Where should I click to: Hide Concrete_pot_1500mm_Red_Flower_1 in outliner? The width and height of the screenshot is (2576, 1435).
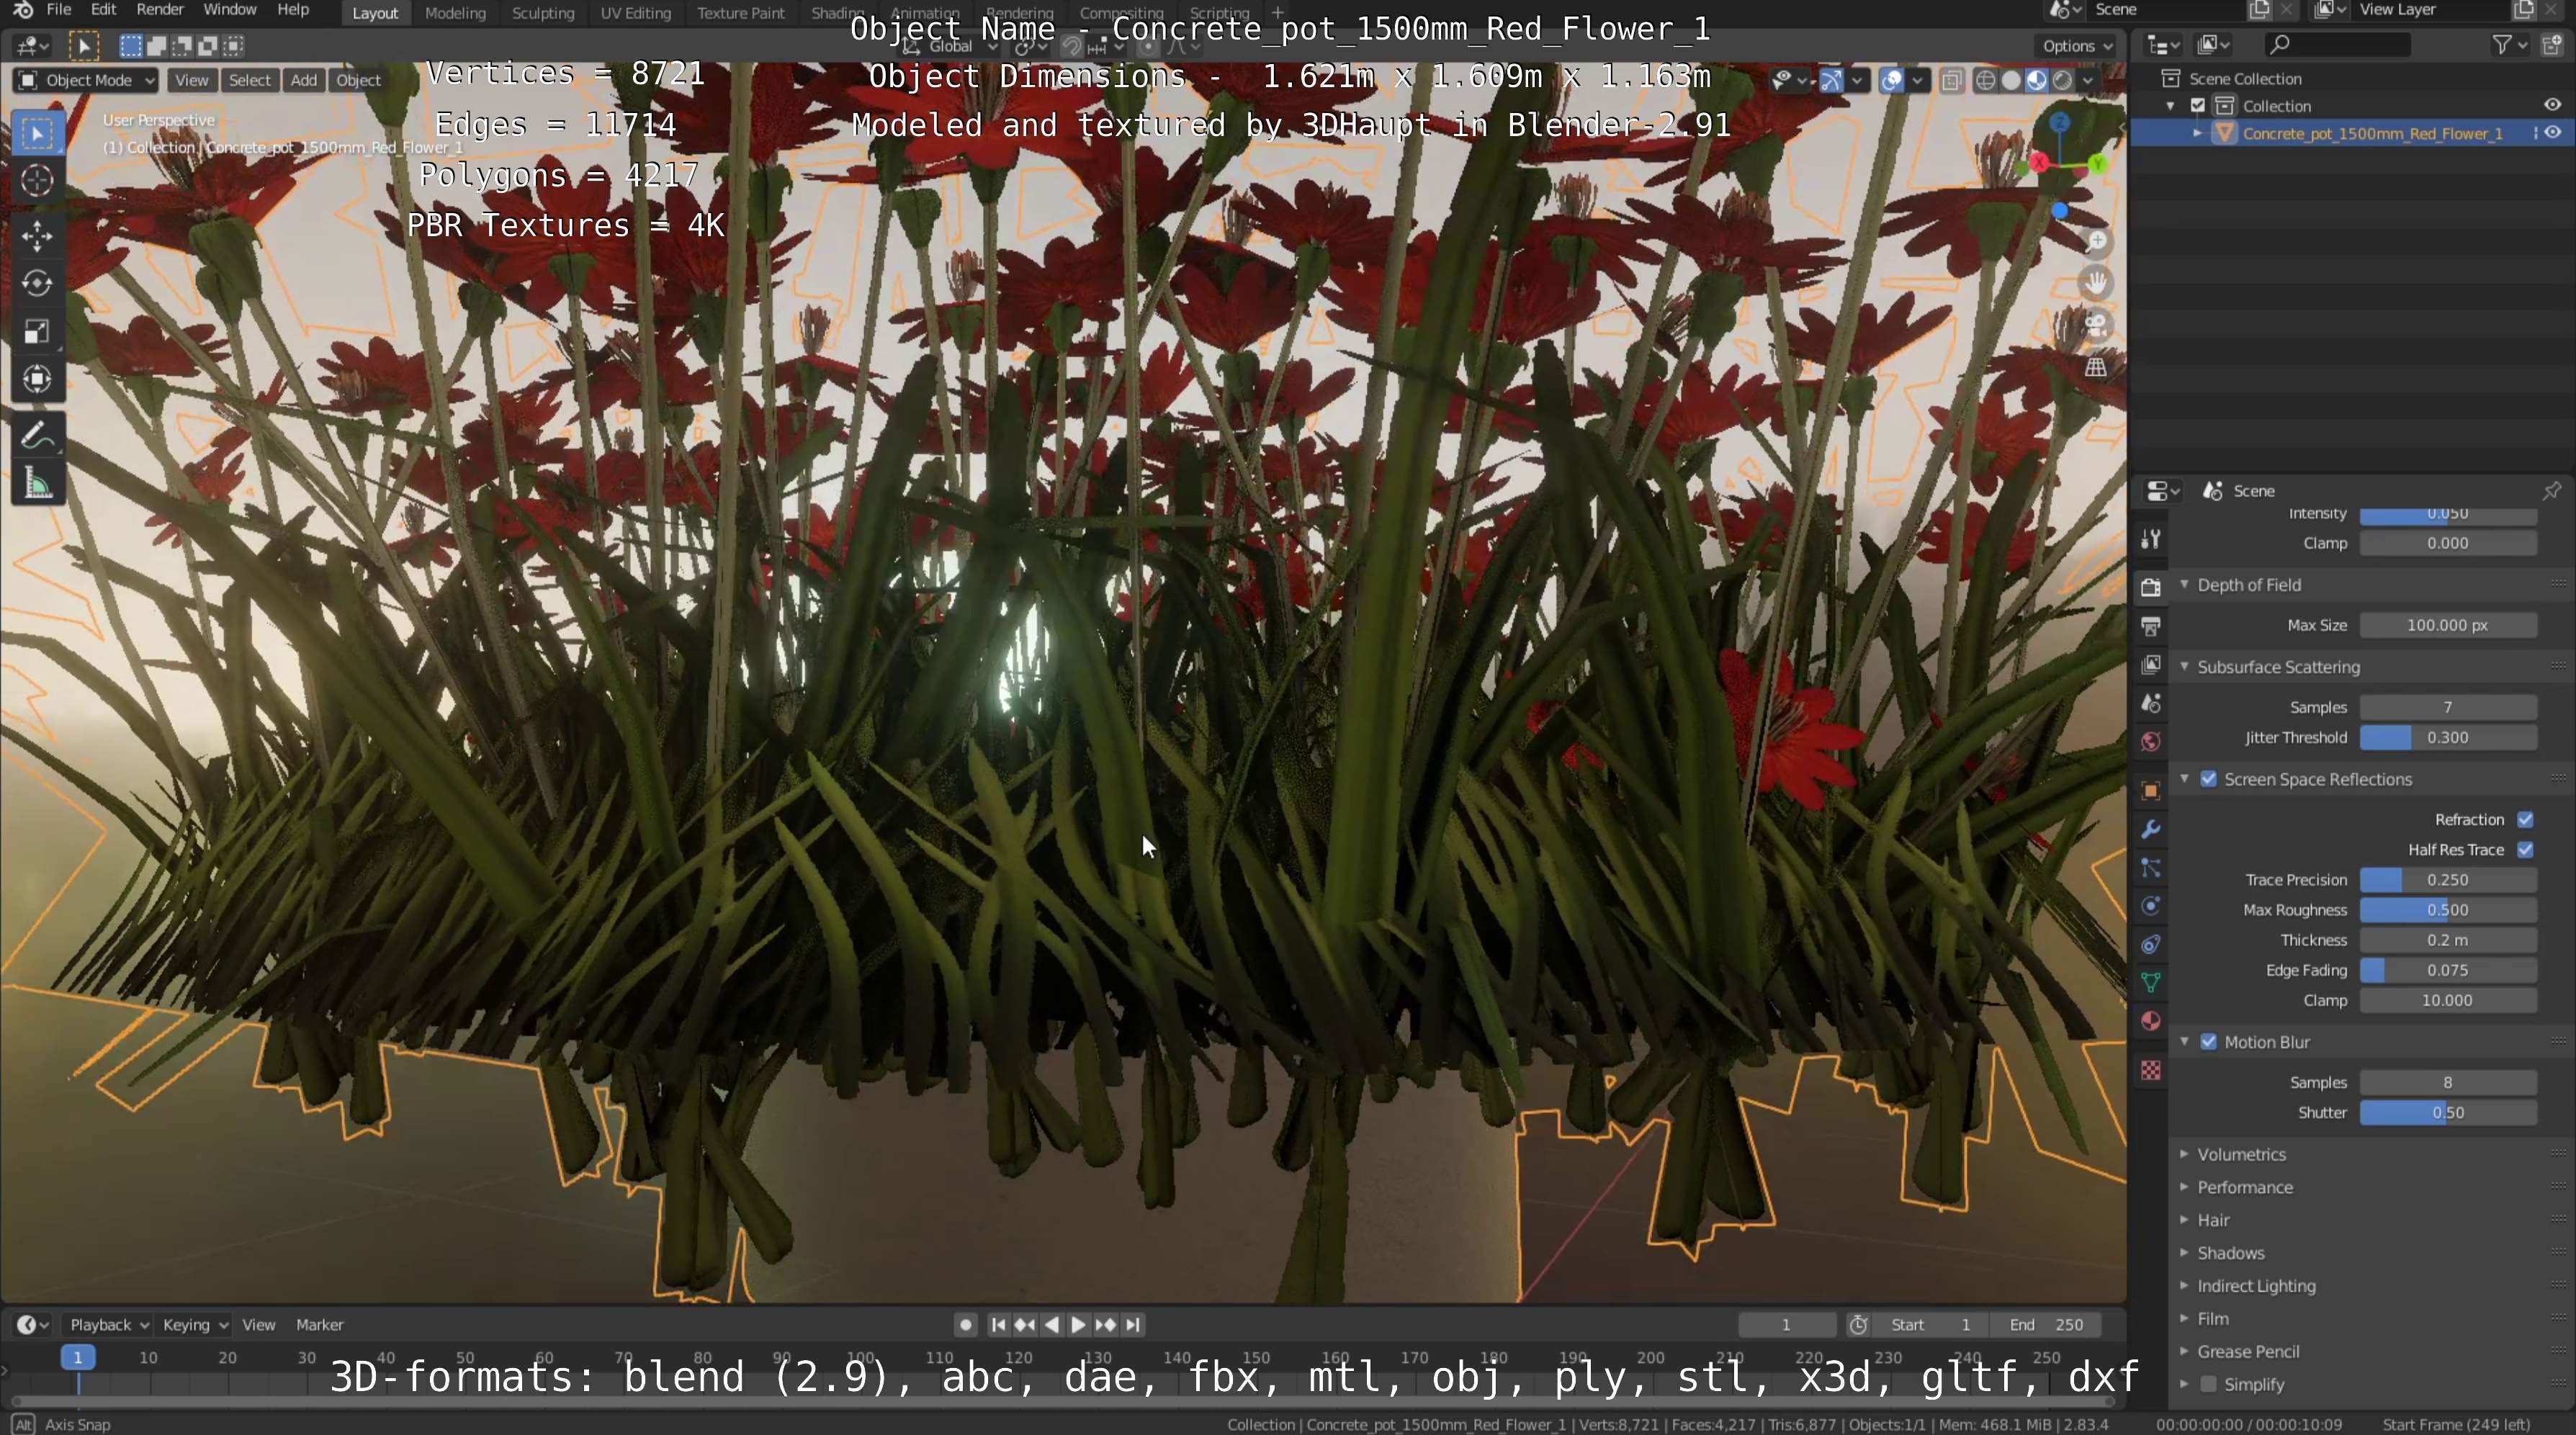(x=2553, y=133)
